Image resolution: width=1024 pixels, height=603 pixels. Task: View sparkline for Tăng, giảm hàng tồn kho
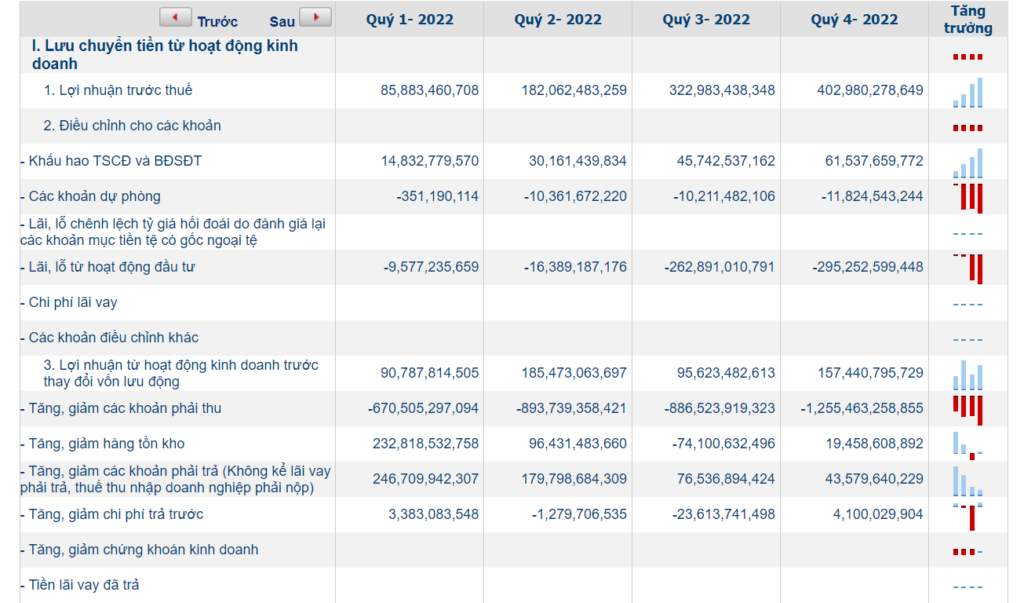pos(967,445)
